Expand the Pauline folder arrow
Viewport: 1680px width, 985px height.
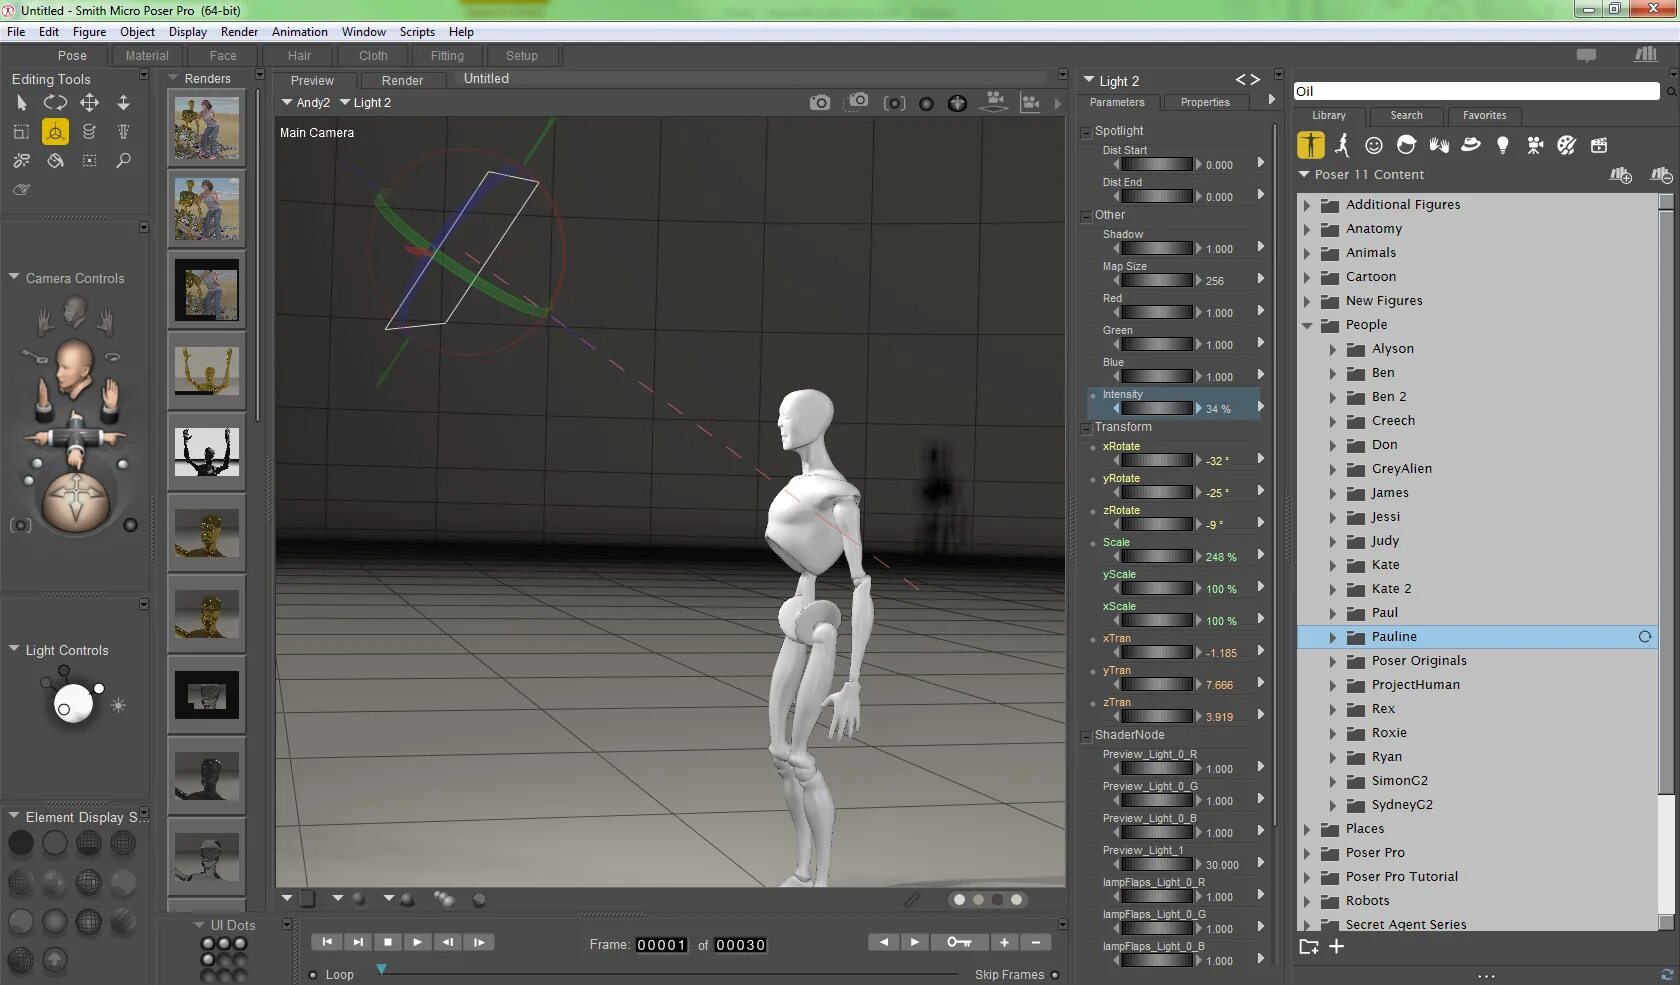pos(1333,637)
